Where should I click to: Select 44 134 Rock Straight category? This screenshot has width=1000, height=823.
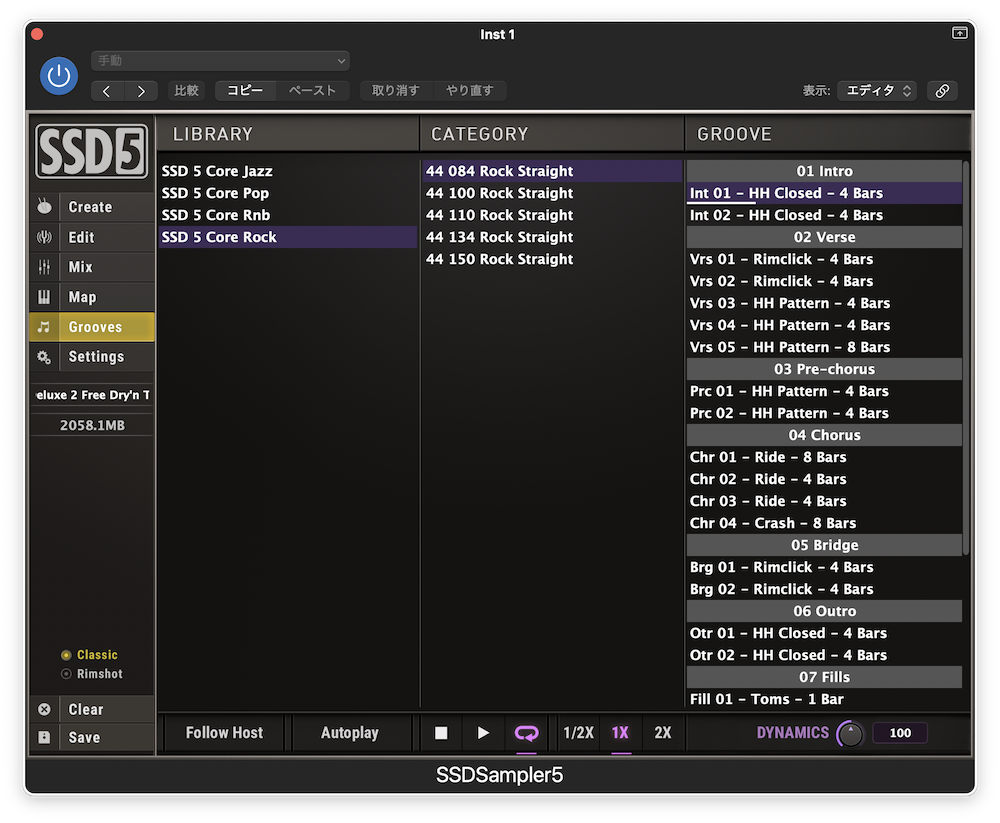tap(552, 237)
